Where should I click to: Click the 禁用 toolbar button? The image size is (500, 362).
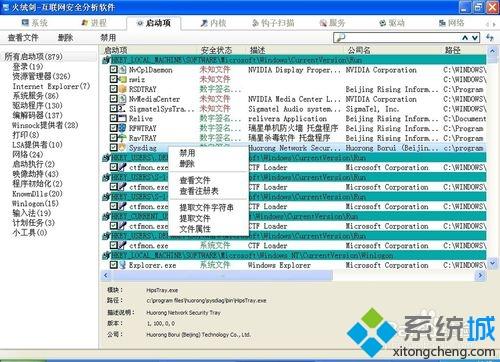[108, 38]
